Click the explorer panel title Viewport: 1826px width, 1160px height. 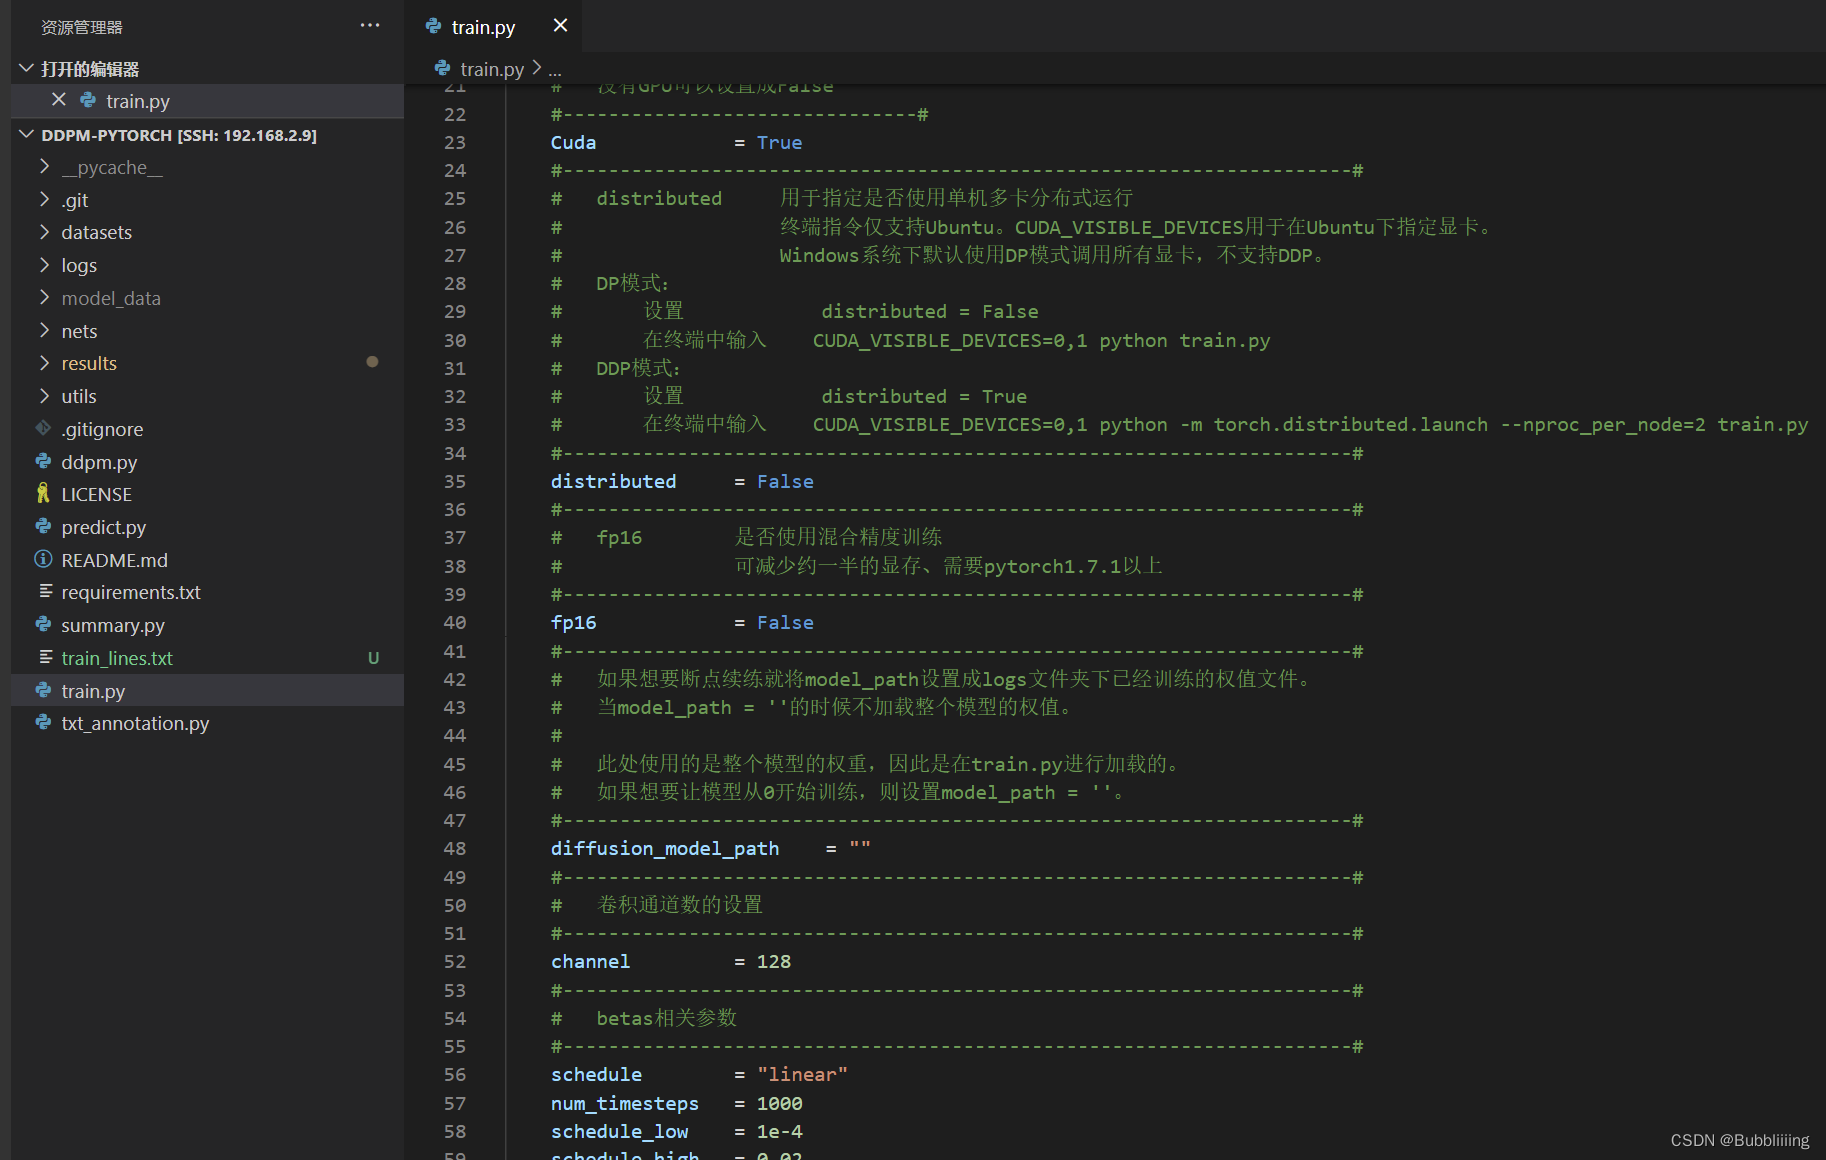pyautogui.click(x=82, y=27)
